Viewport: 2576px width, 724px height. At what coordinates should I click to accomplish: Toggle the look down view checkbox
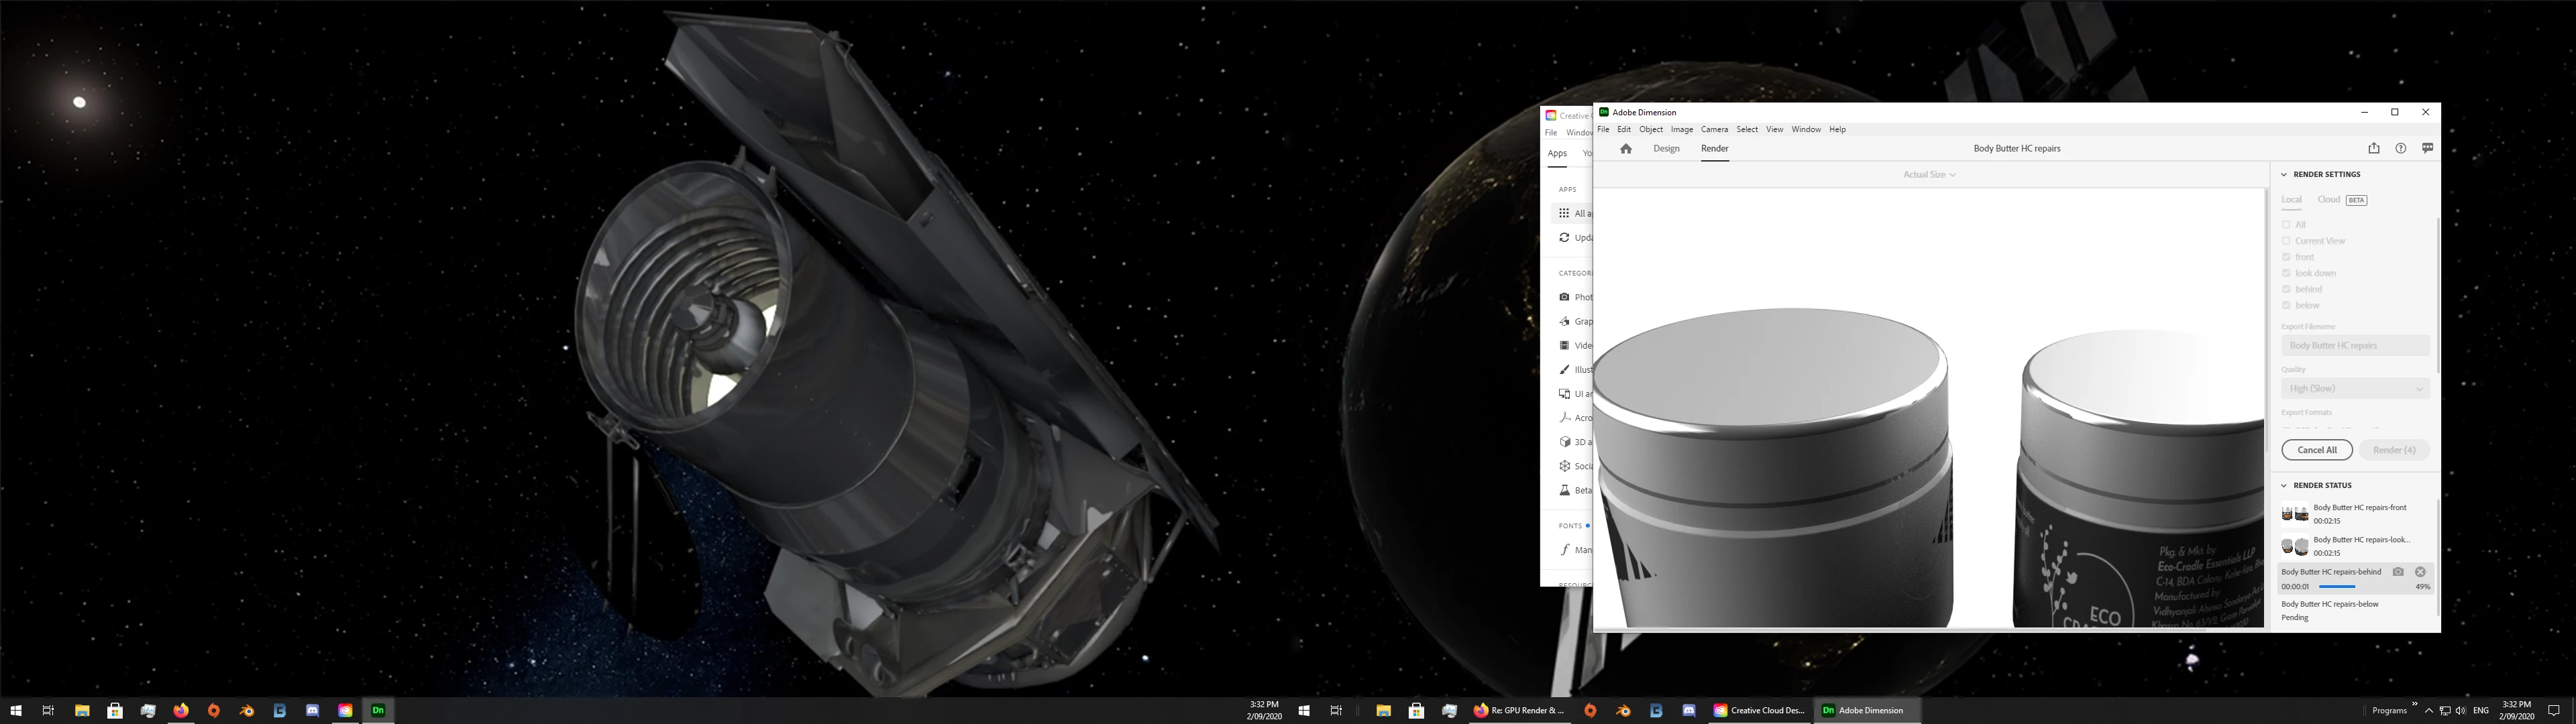click(x=2286, y=273)
